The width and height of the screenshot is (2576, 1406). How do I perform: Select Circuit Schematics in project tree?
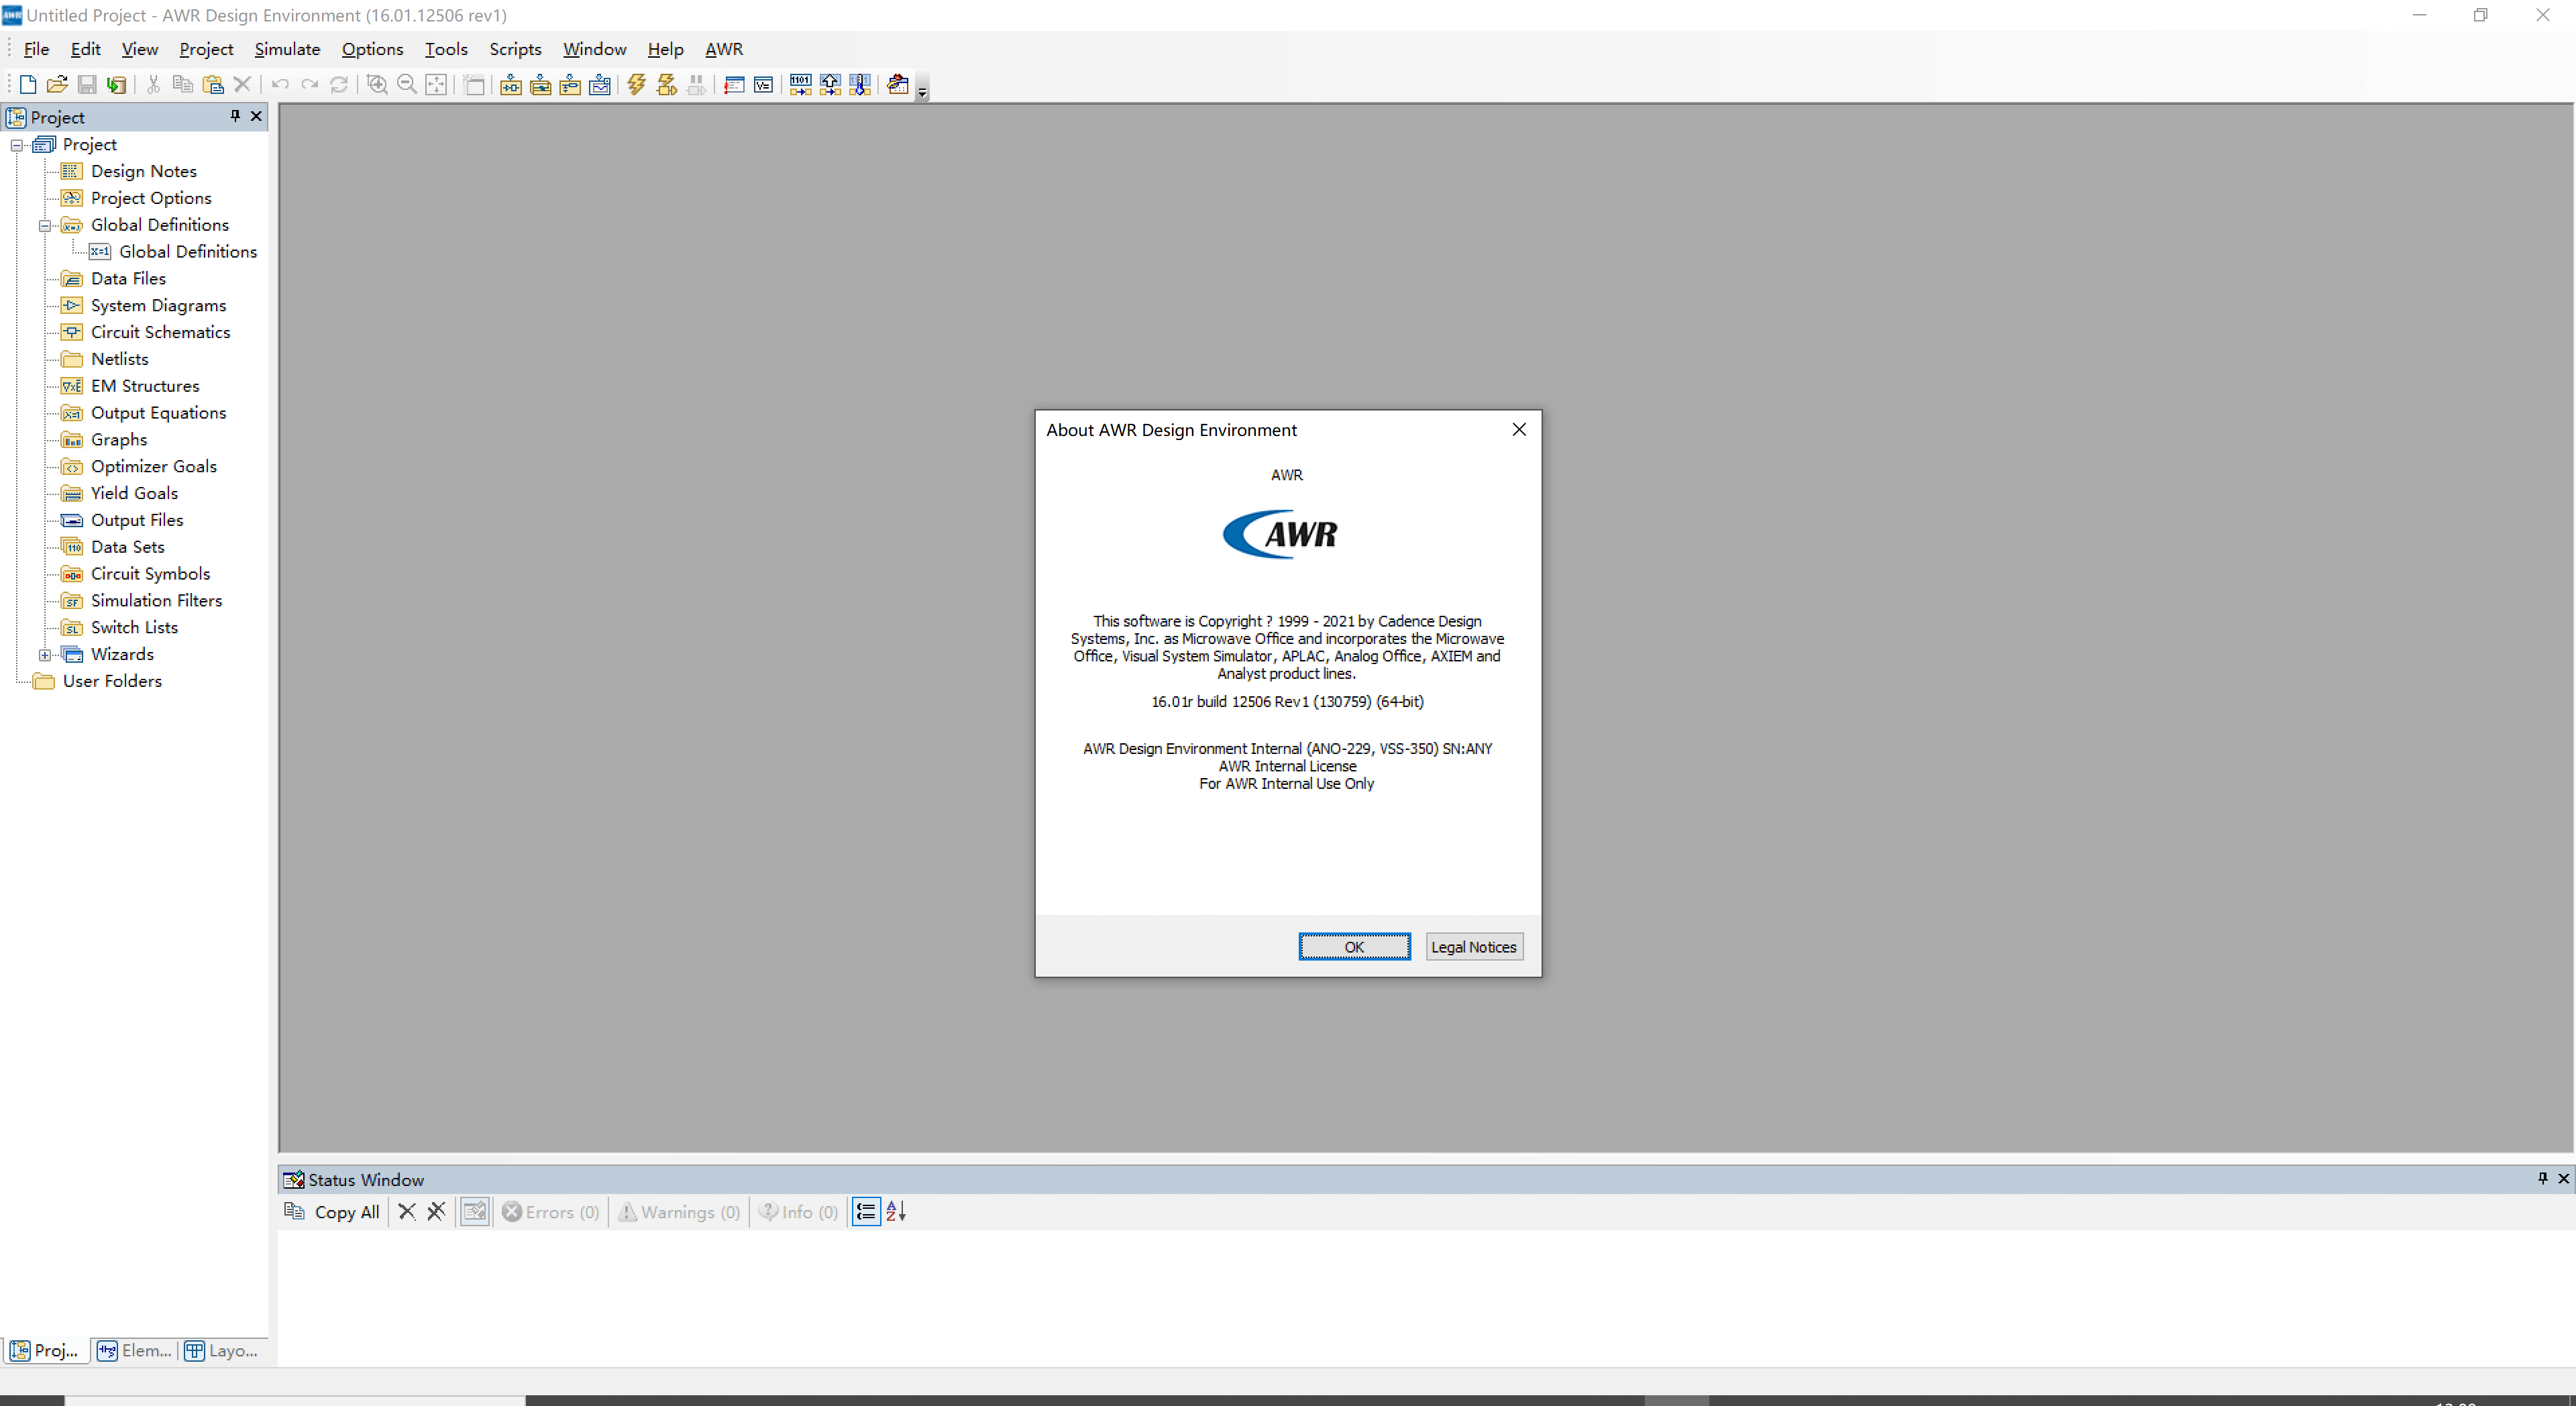(x=161, y=331)
